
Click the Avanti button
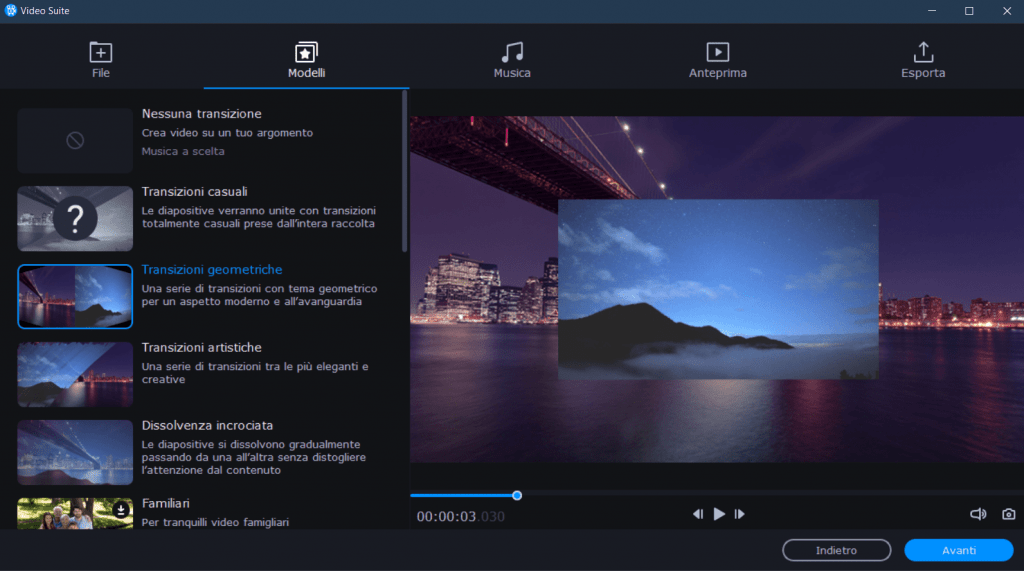pyautogui.click(x=959, y=550)
